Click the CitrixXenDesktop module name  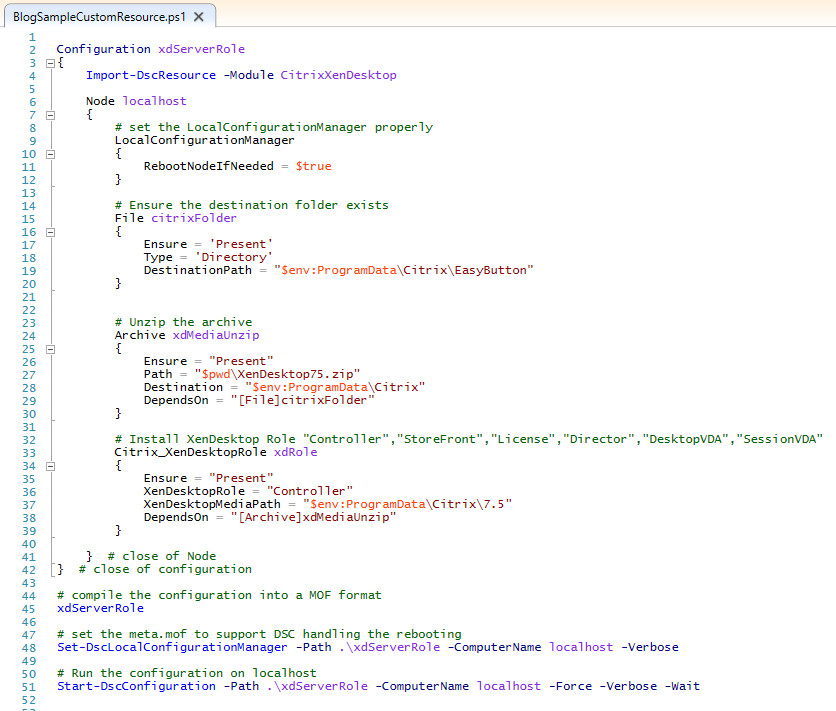click(x=339, y=75)
